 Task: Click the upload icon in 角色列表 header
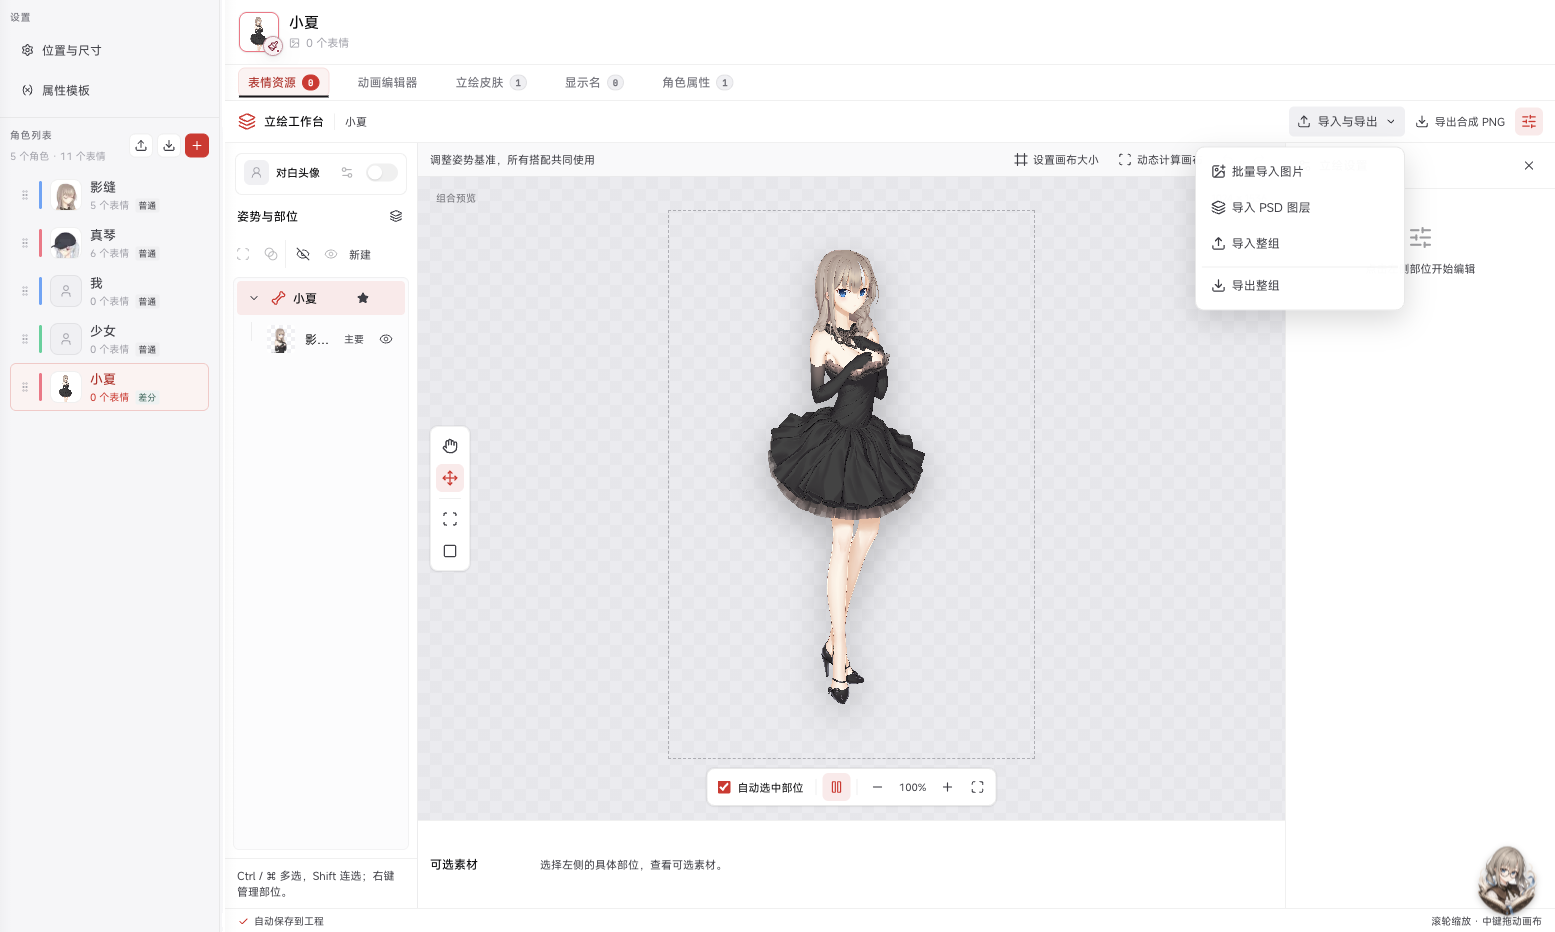[x=141, y=145]
